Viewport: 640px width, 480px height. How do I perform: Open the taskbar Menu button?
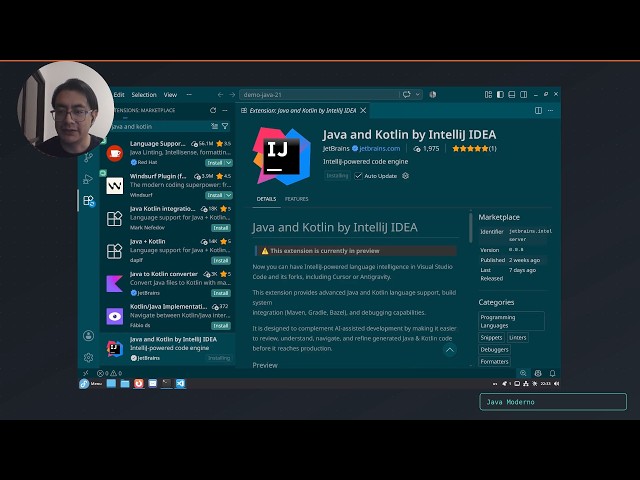91,384
